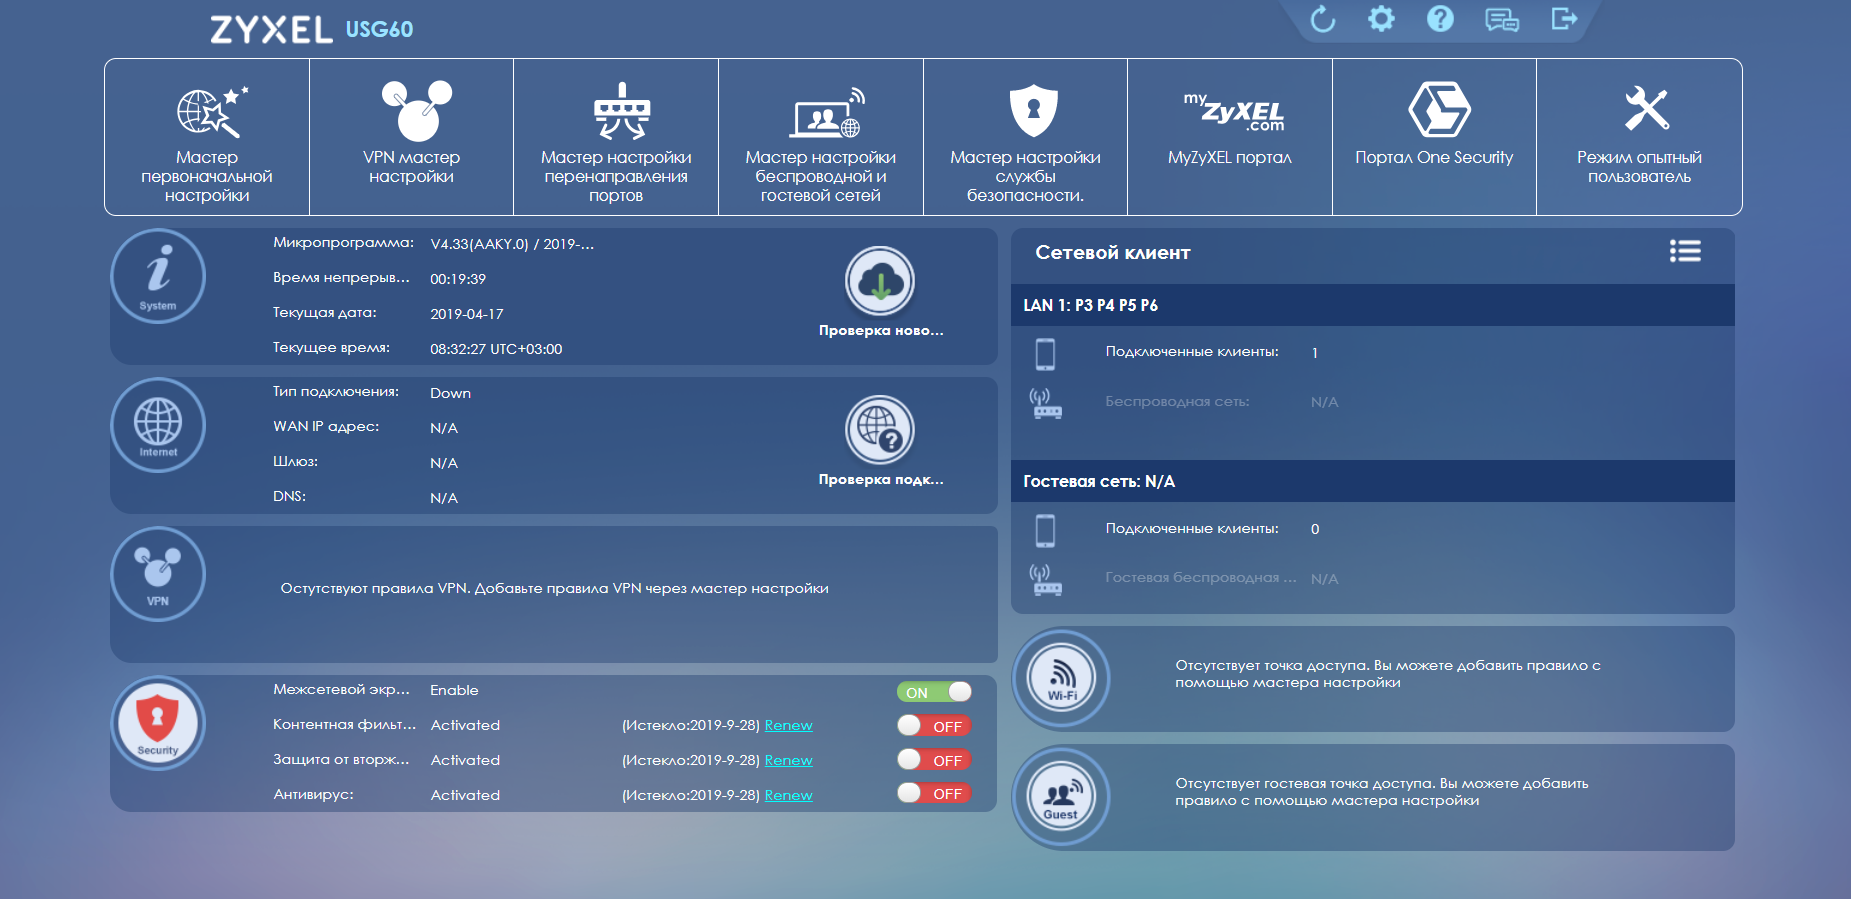The height and width of the screenshot is (899, 1851).
Task: Click the logout icon in the top bar
Action: coord(1564,19)
